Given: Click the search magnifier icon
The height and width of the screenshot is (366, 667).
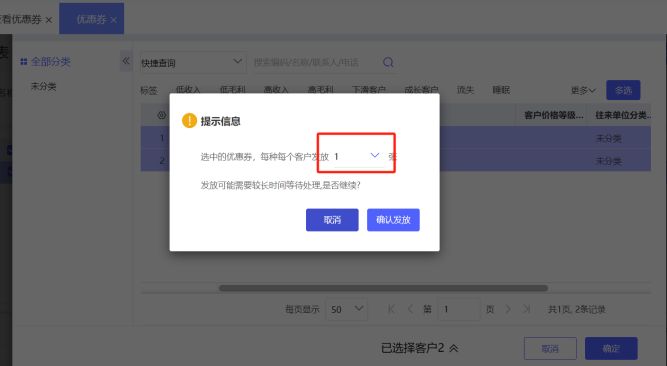Looking at the screenshot, I should coord(388,63).
